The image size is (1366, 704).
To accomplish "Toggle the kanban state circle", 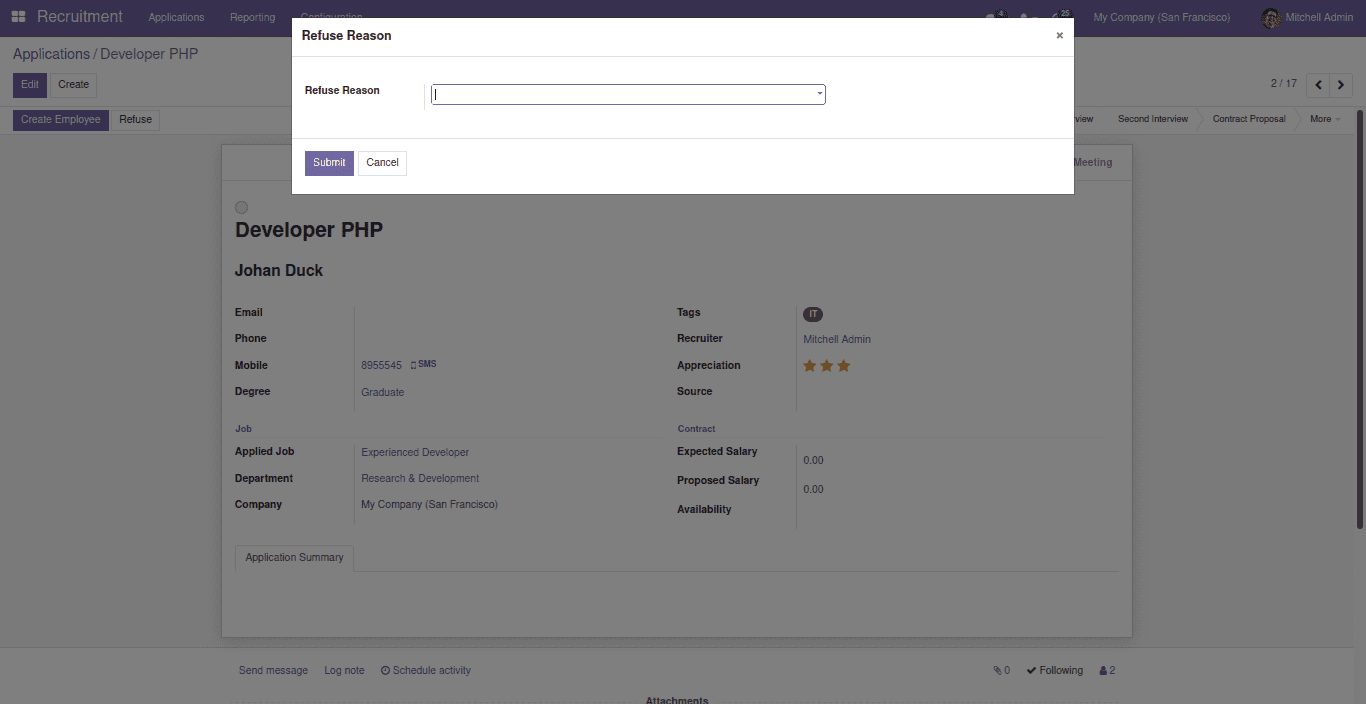I will pyautogui.click(x=241, y=207).
